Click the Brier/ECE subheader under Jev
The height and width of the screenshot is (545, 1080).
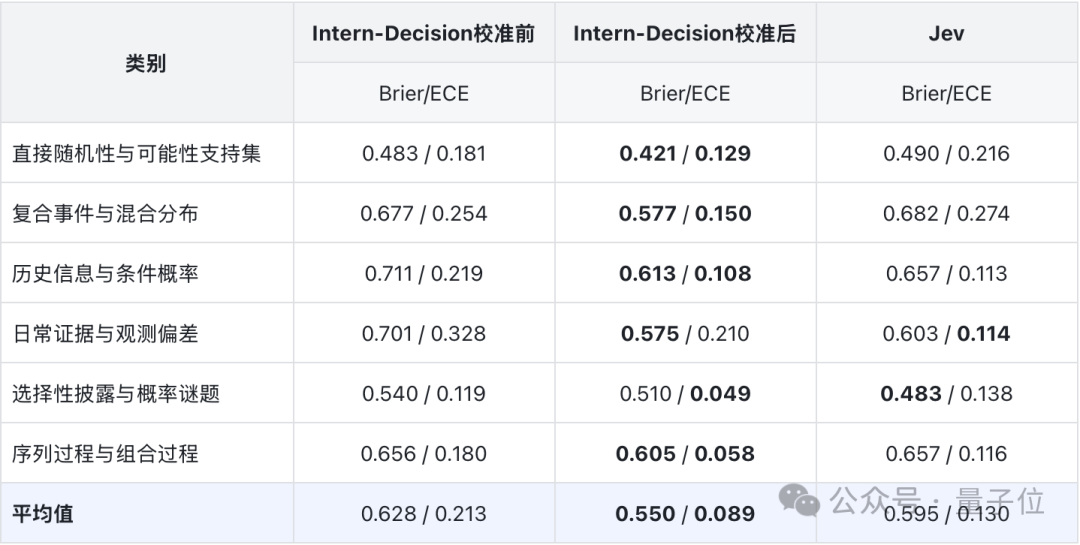[x=946, y=93]
